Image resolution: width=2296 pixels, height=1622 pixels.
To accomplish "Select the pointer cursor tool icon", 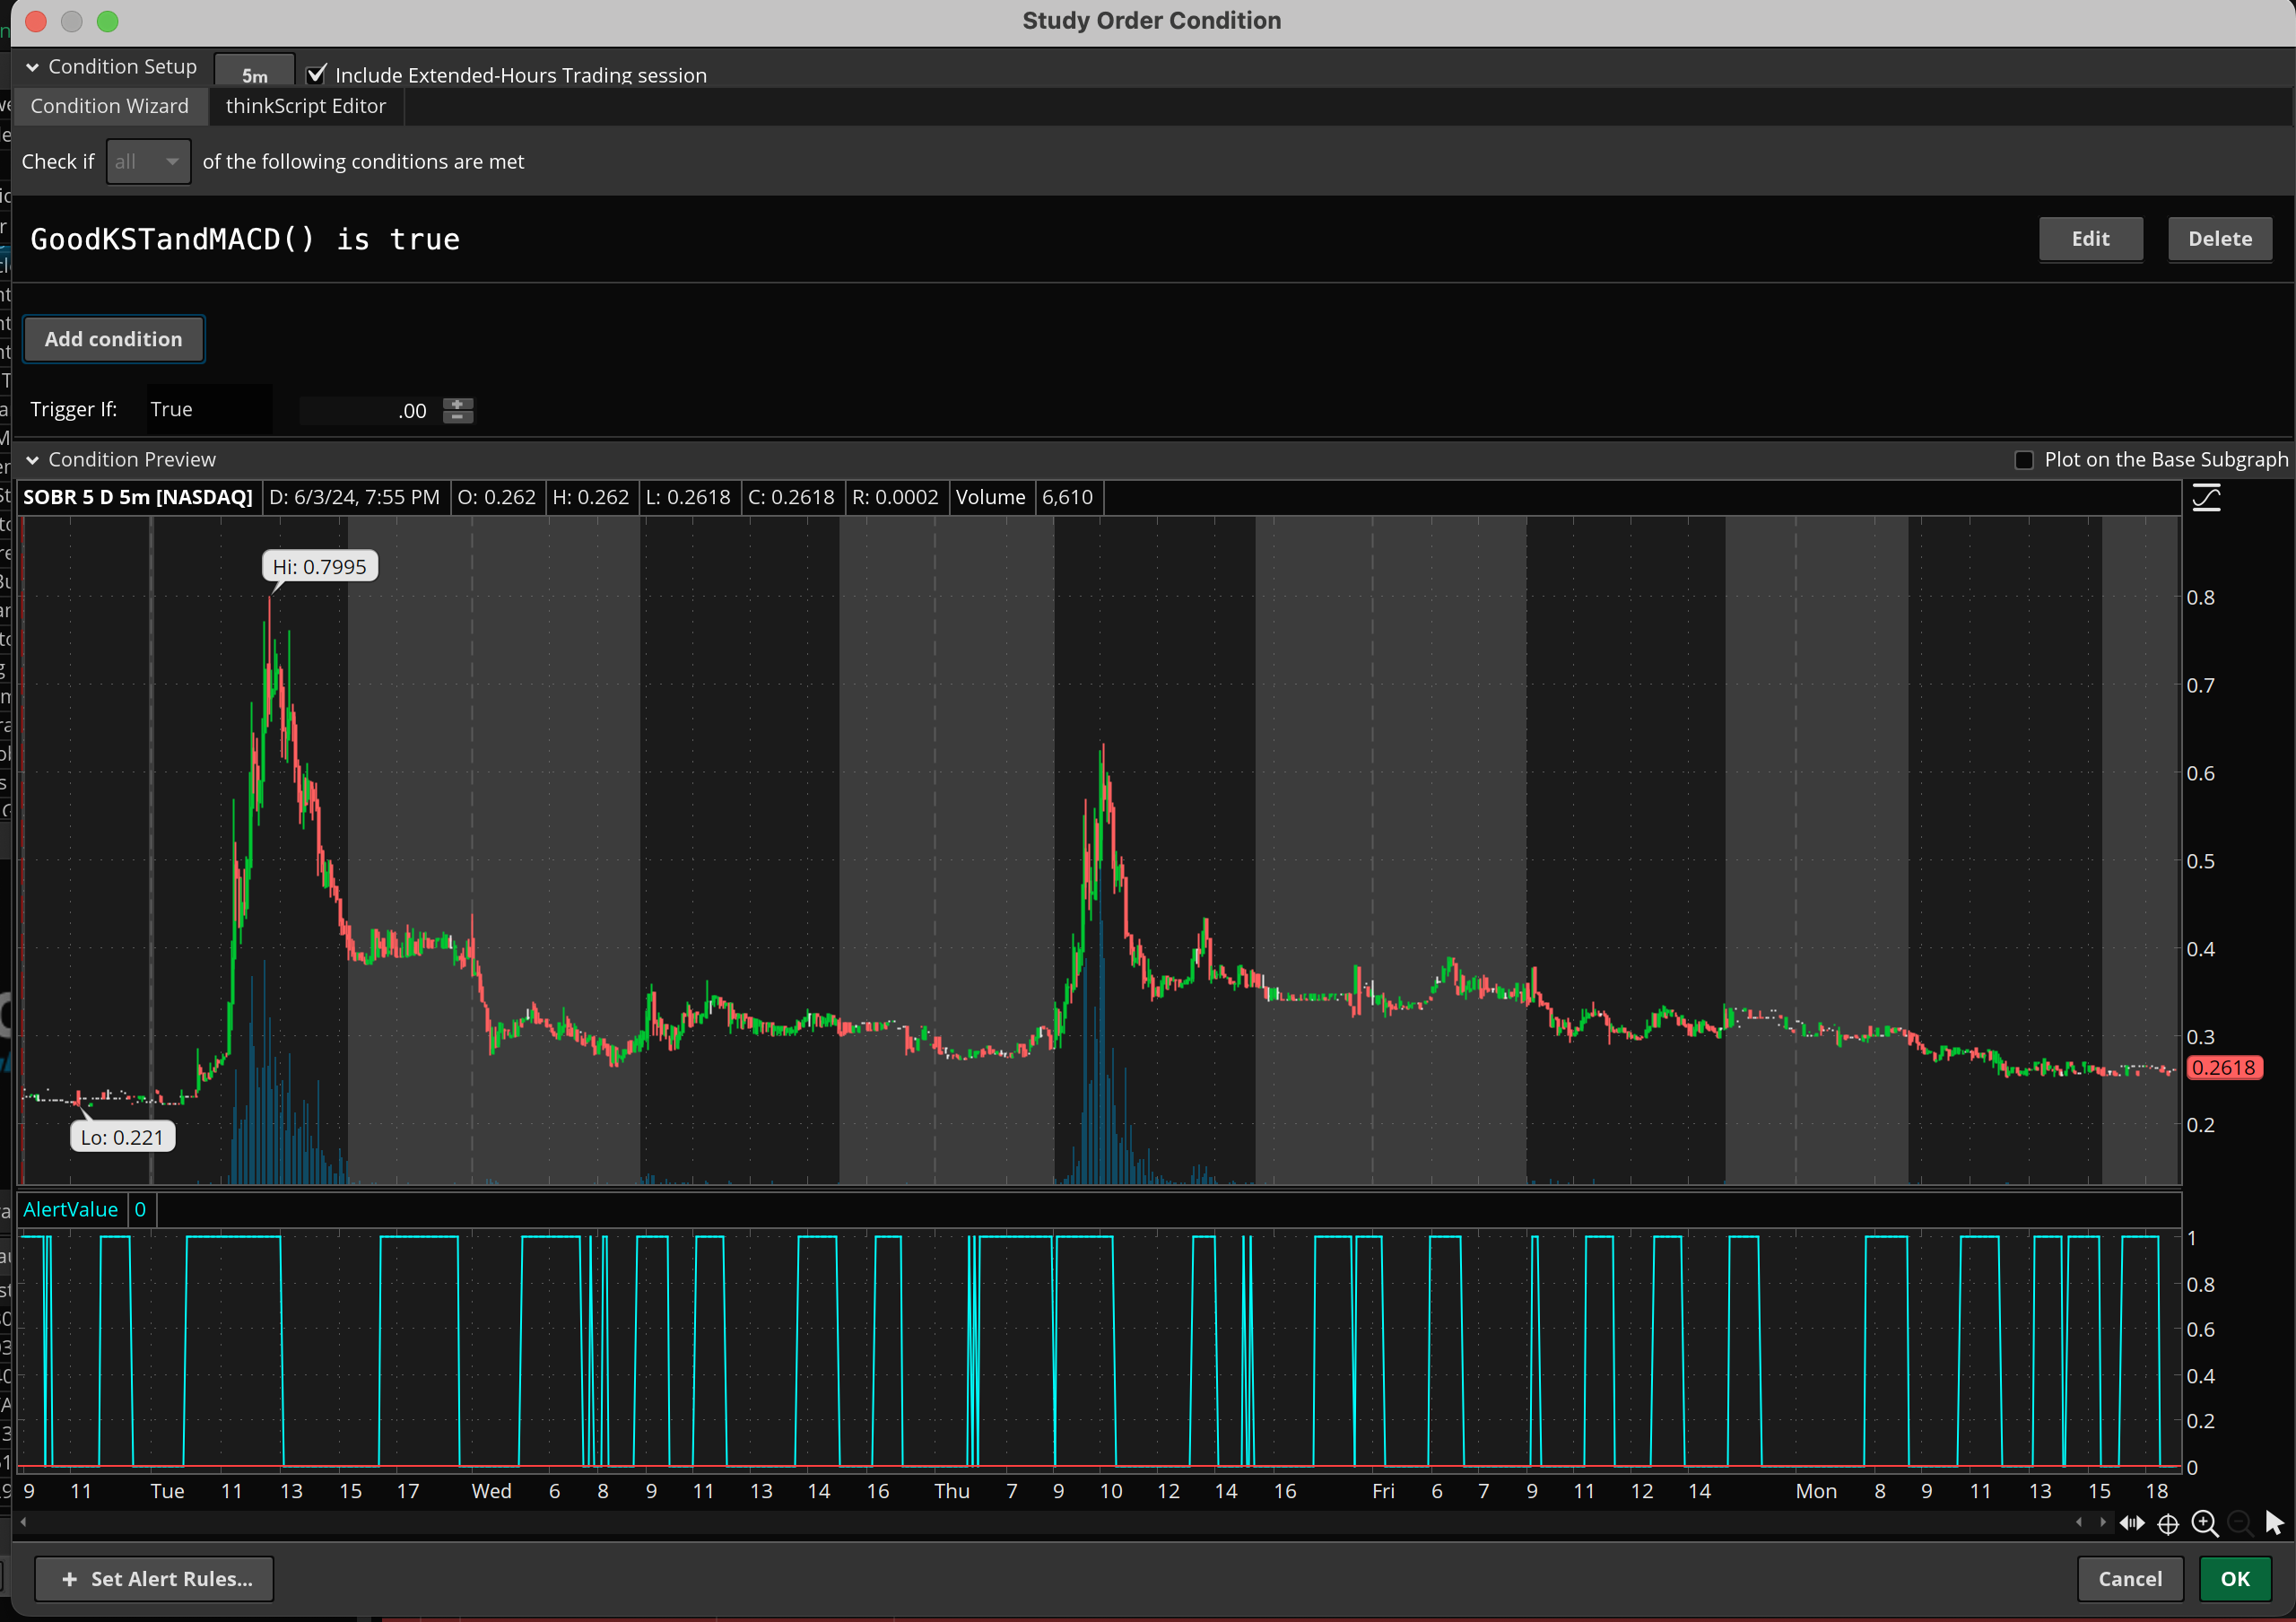I will tap(2274, 1522).
